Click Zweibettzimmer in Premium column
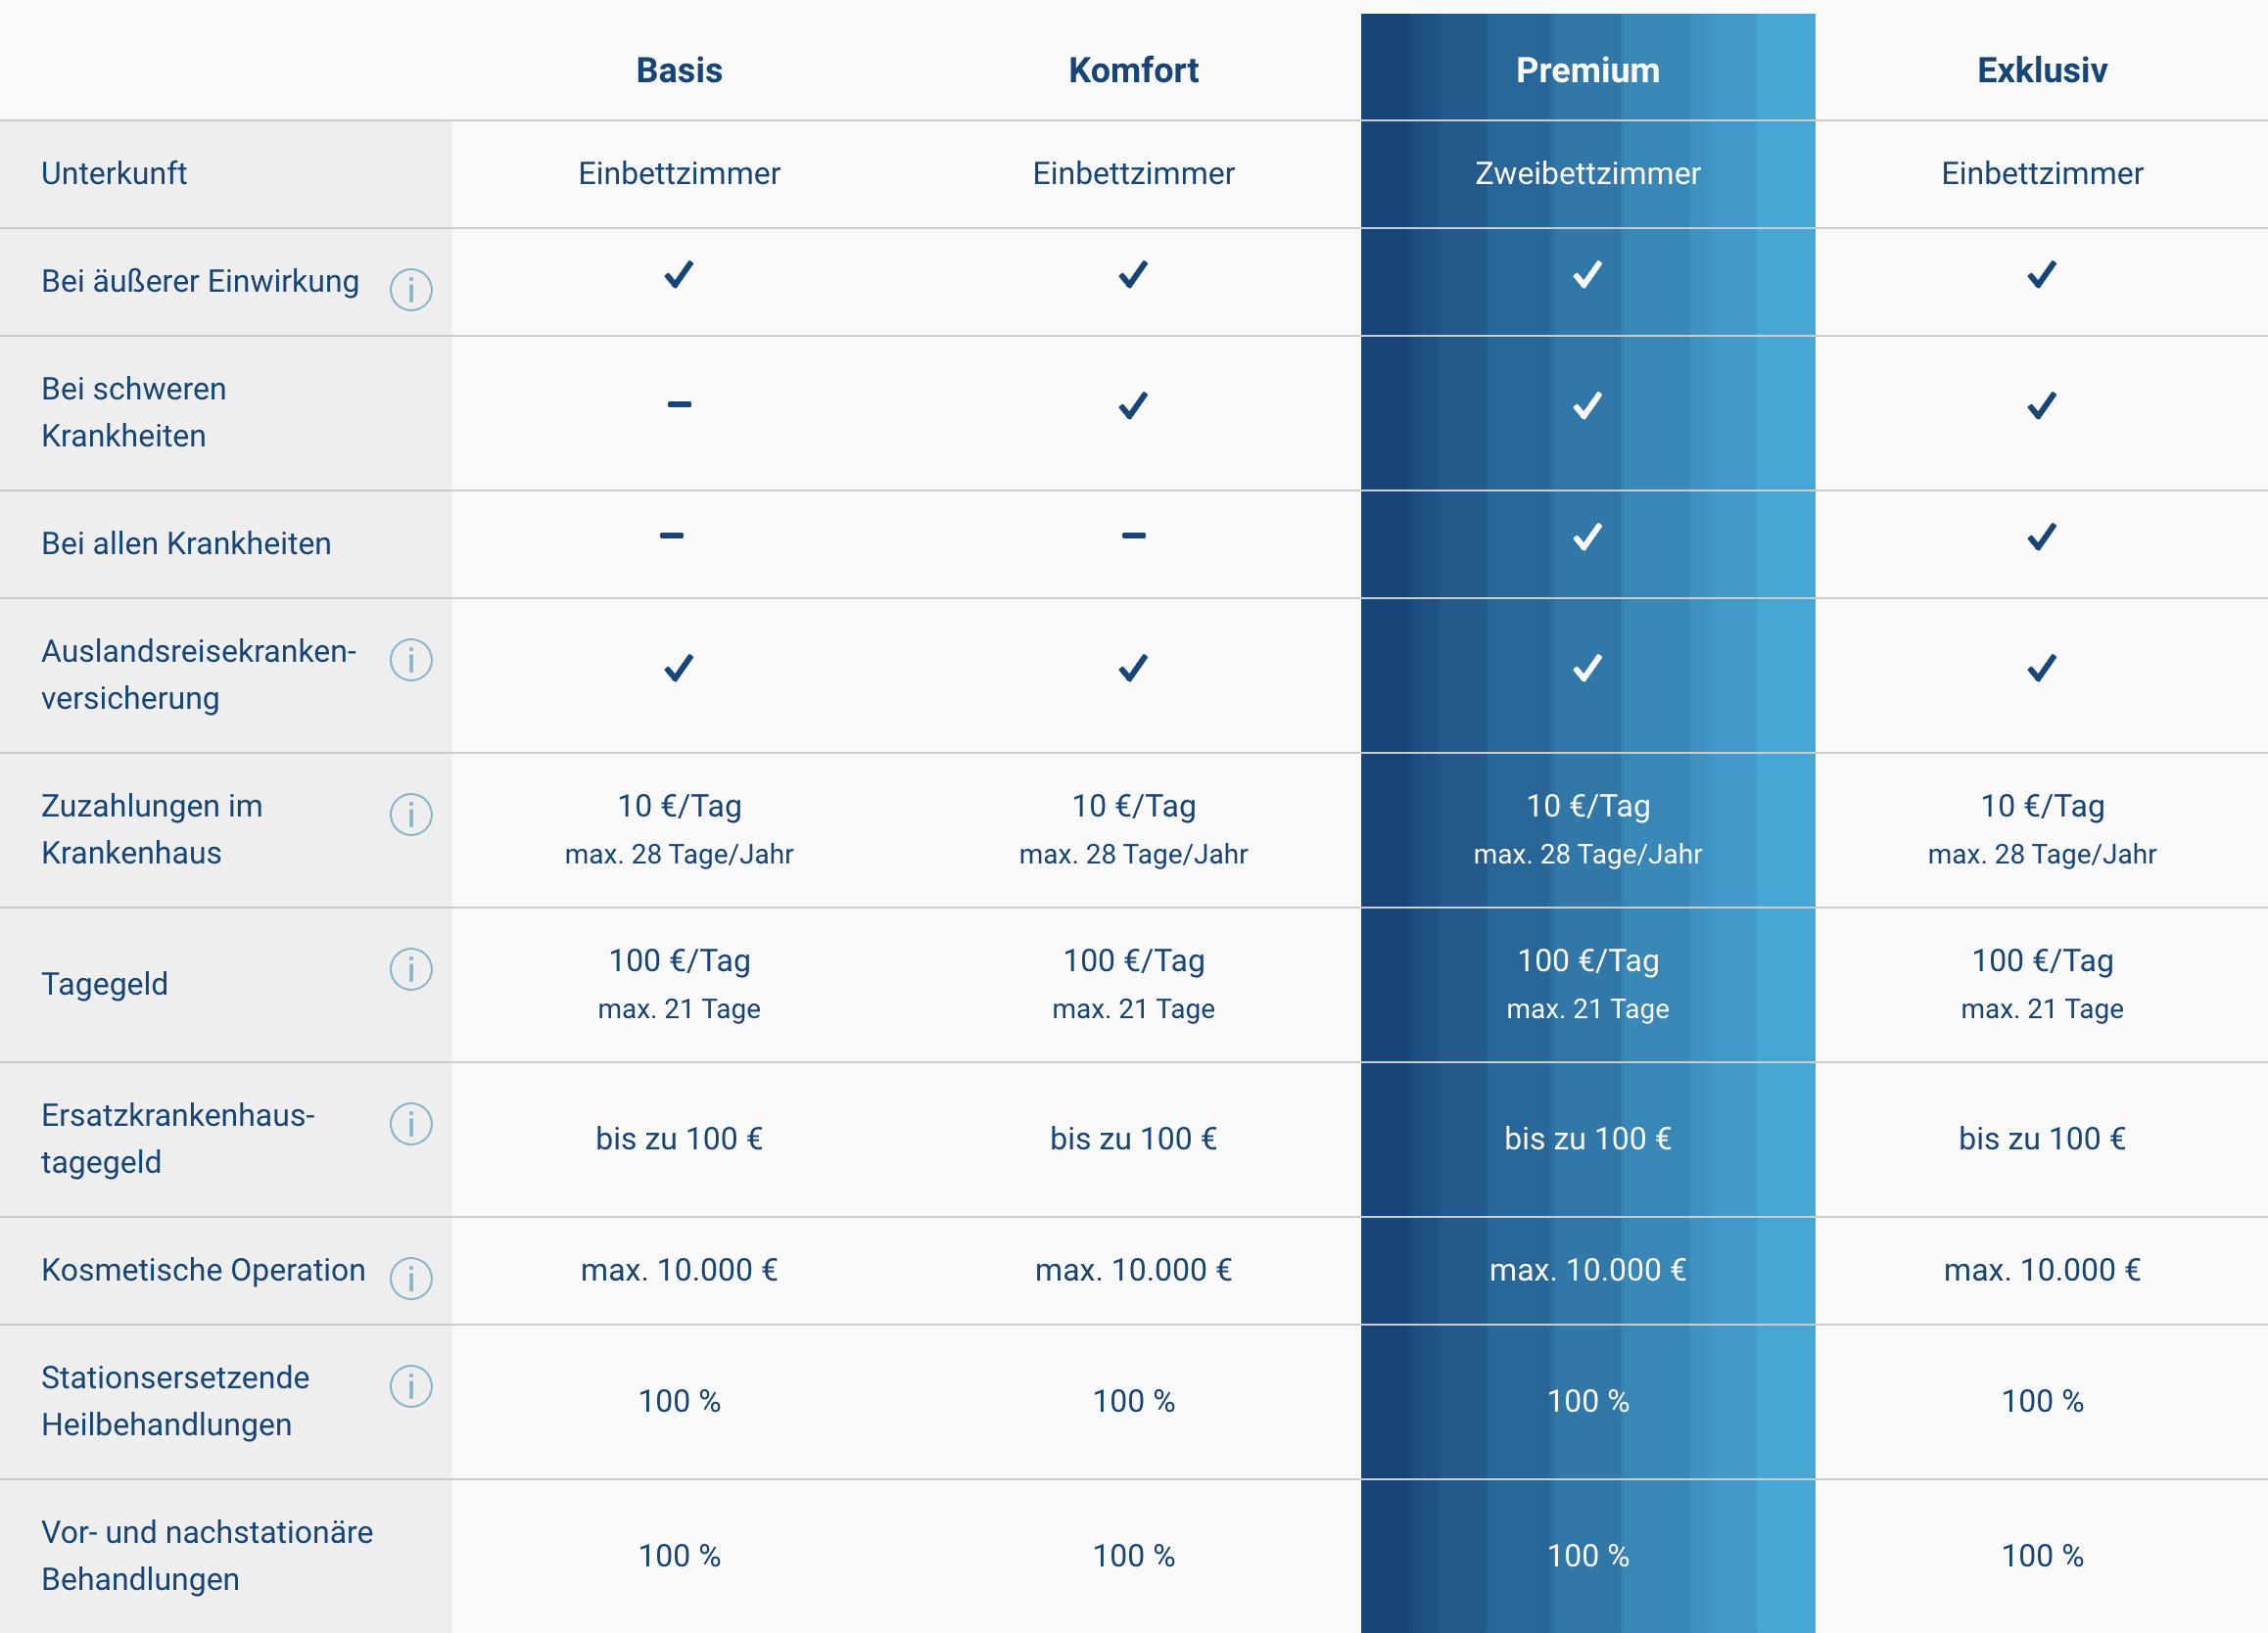Image resolution: width=2268 pixels, height=1633 pixels. tap(1587, 173)
